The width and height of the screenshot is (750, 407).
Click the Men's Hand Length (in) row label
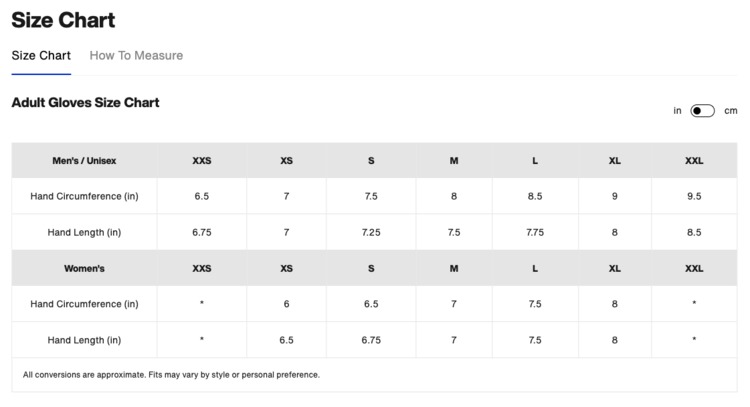(x=84, y=233)
